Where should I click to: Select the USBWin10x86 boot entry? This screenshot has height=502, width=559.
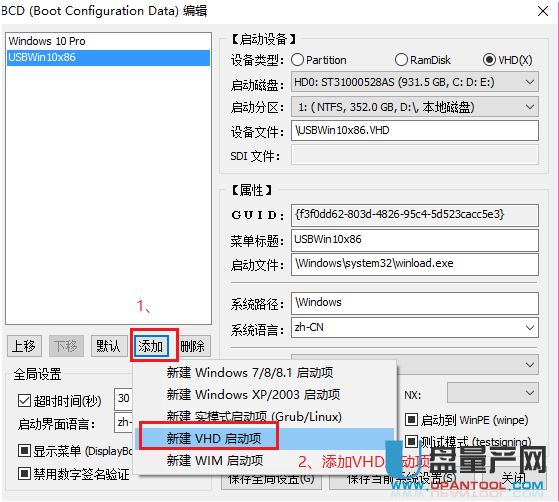point(108,57)
